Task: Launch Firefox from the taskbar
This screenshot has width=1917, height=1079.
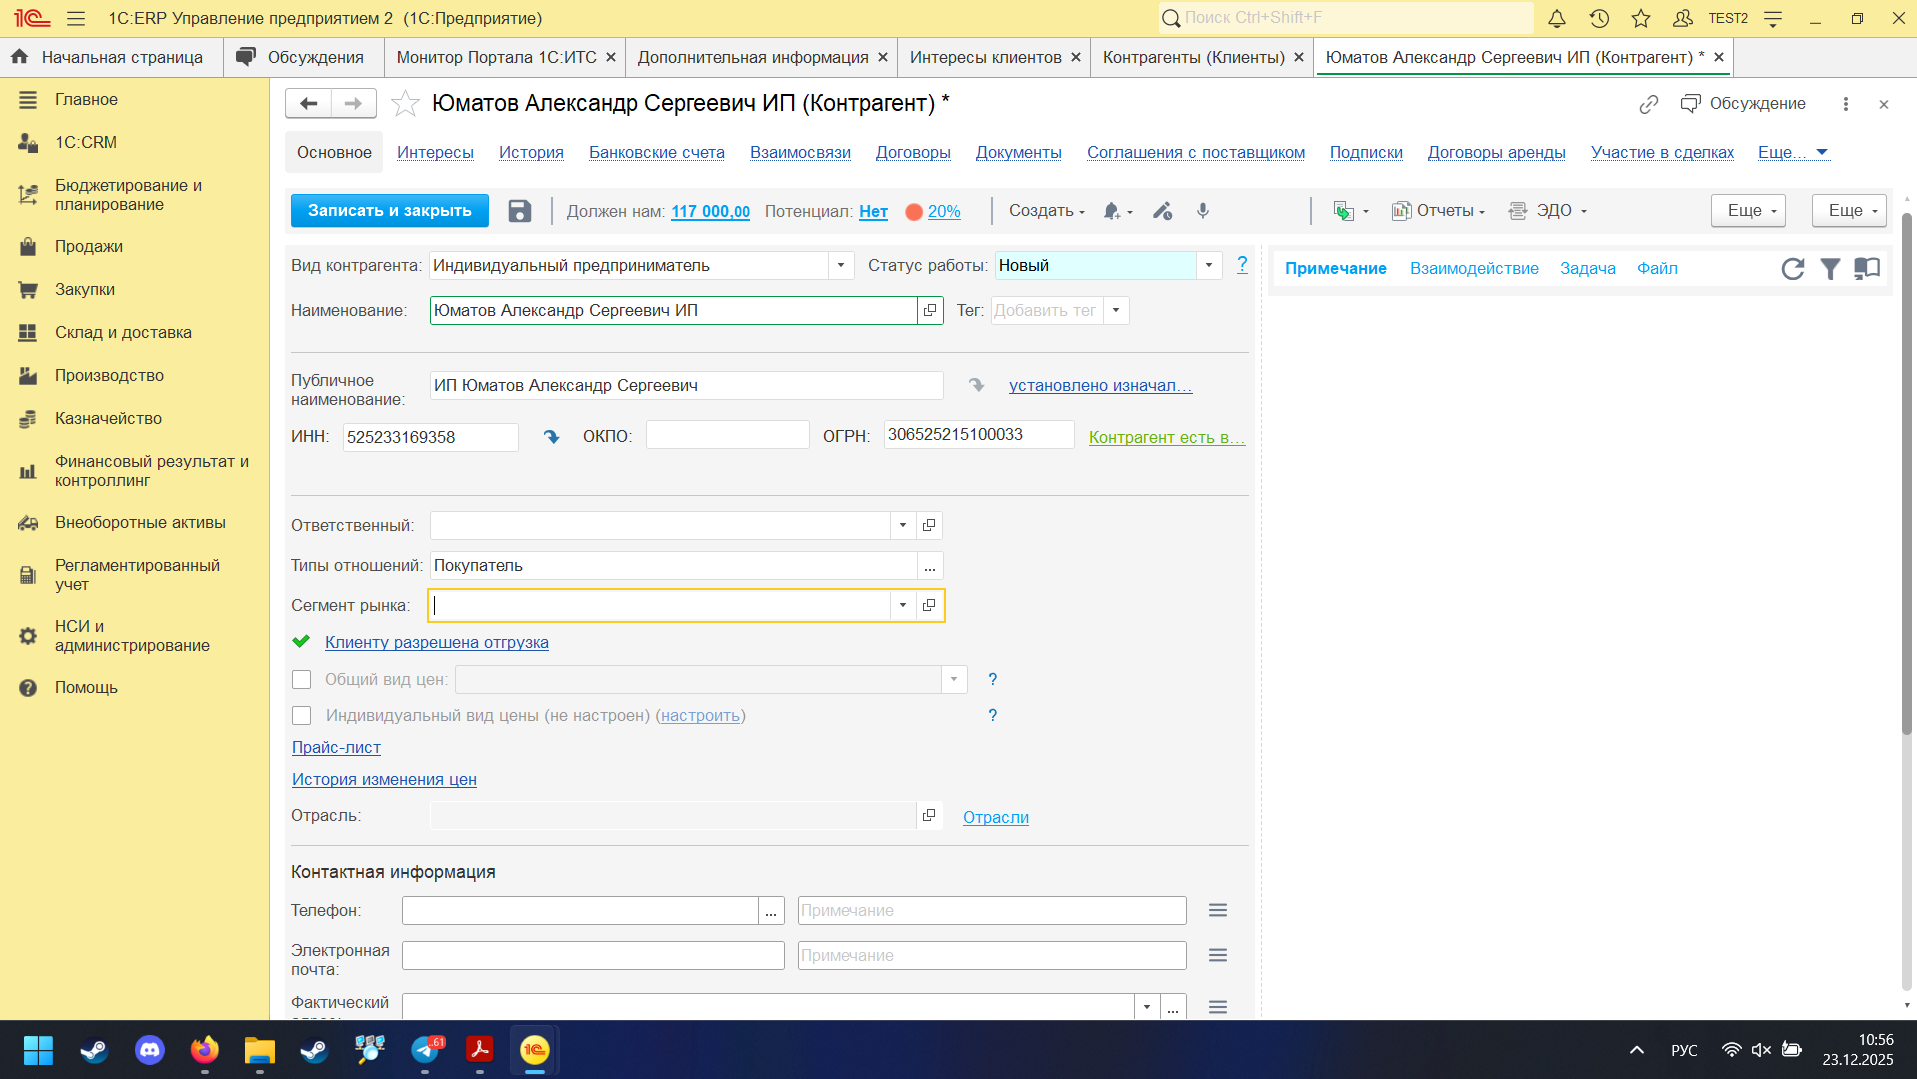Action: pyautogui.click(x=205, y=1050)
